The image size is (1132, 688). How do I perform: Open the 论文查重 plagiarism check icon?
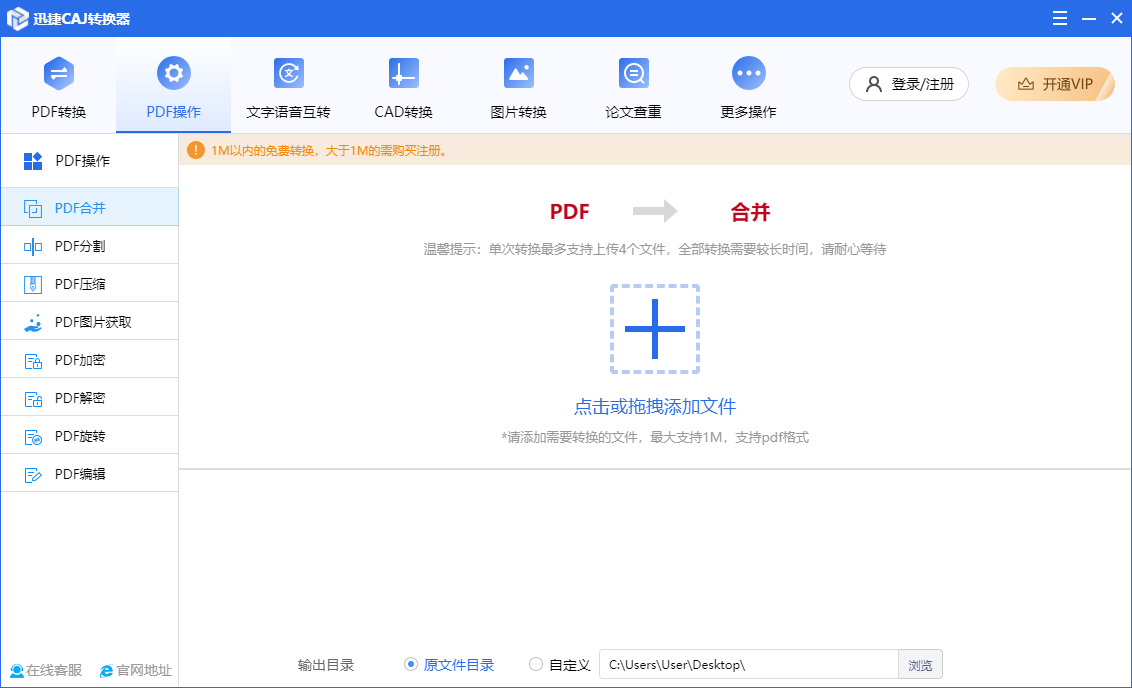click(x=633, y=74)
